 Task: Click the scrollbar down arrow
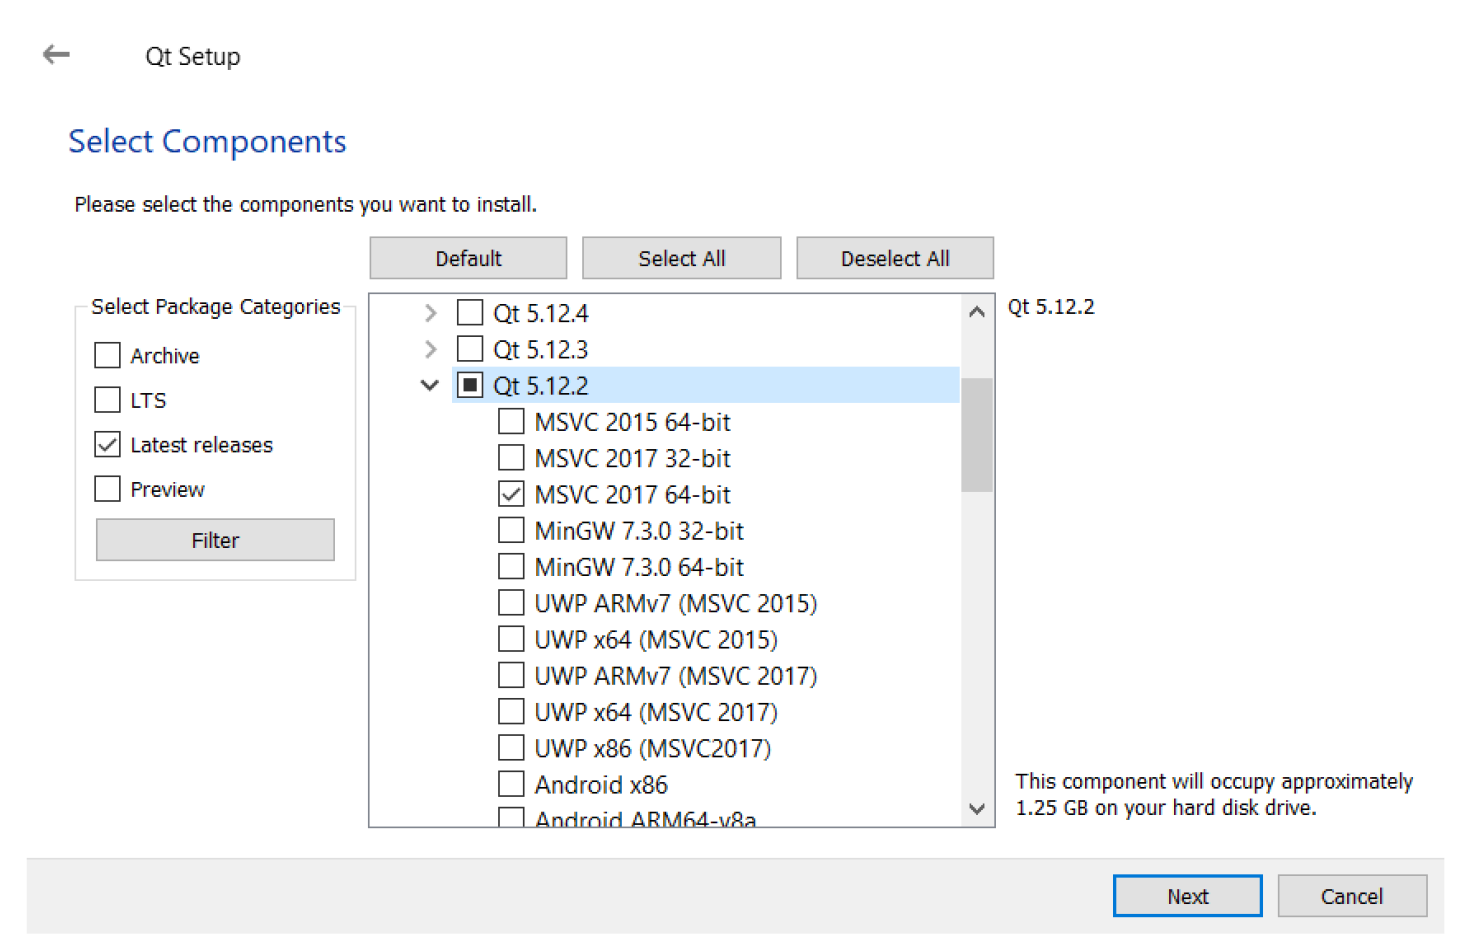[x=977, y=808]
